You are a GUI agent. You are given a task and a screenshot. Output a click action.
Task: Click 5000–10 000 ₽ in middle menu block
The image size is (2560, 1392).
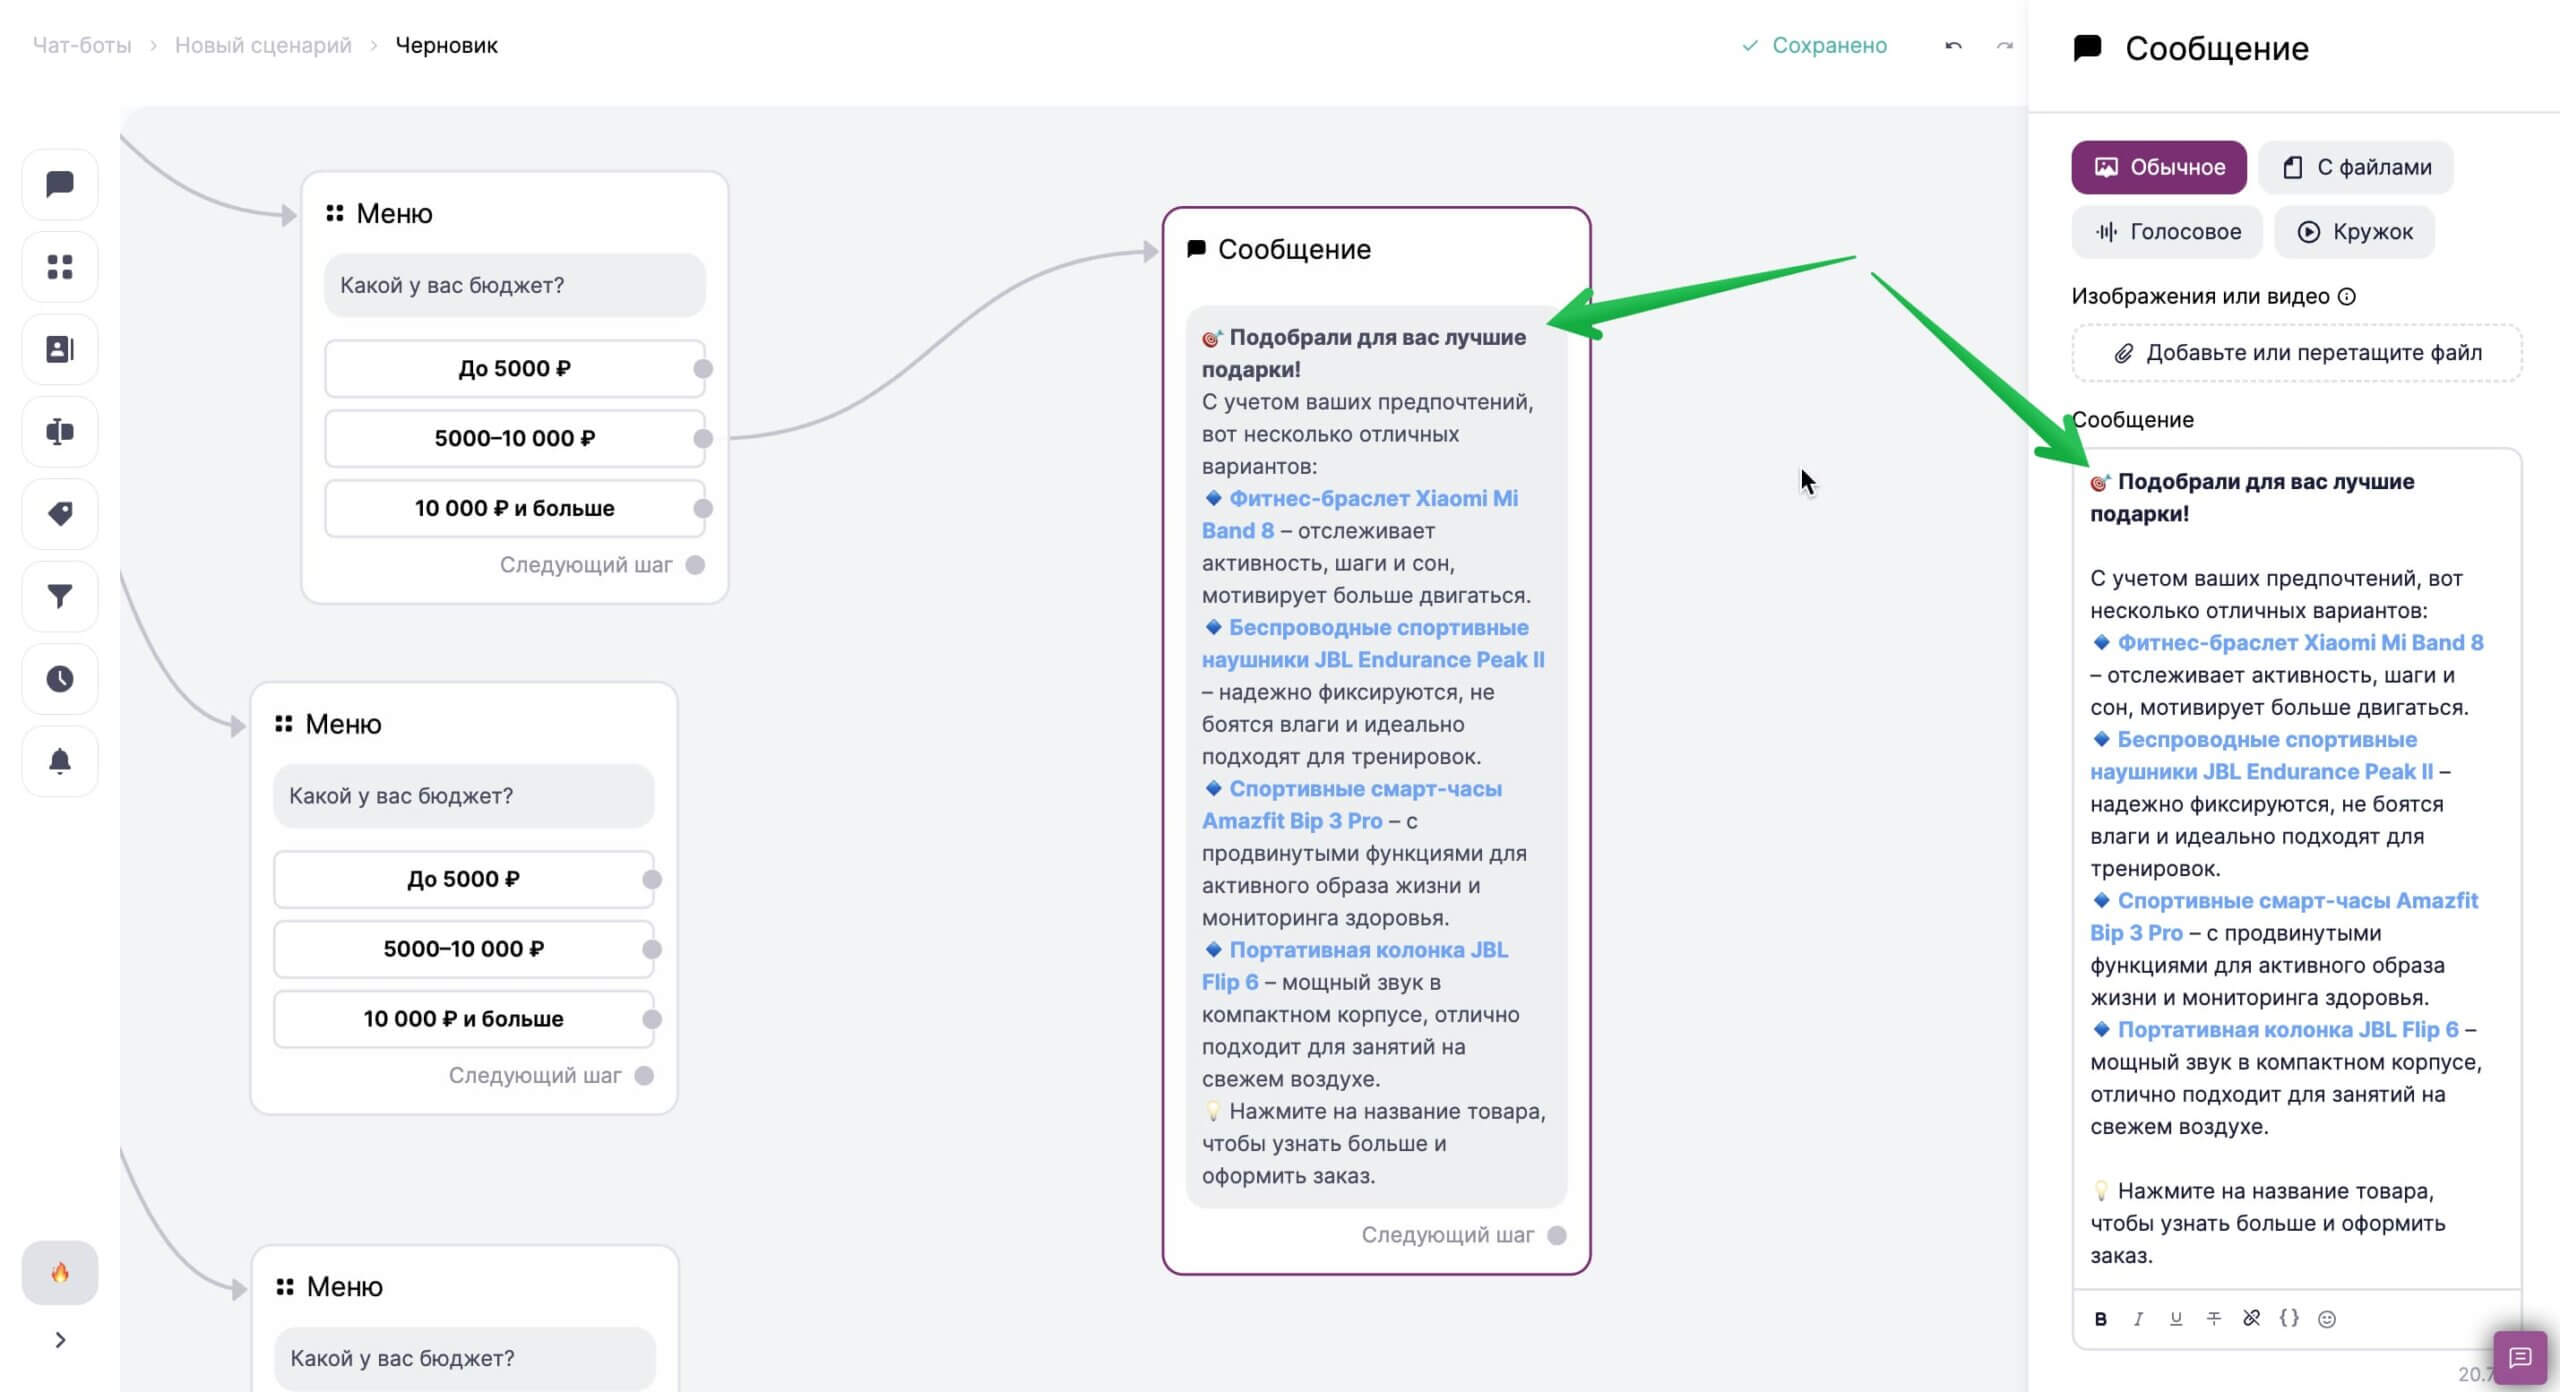pos(463,949)
